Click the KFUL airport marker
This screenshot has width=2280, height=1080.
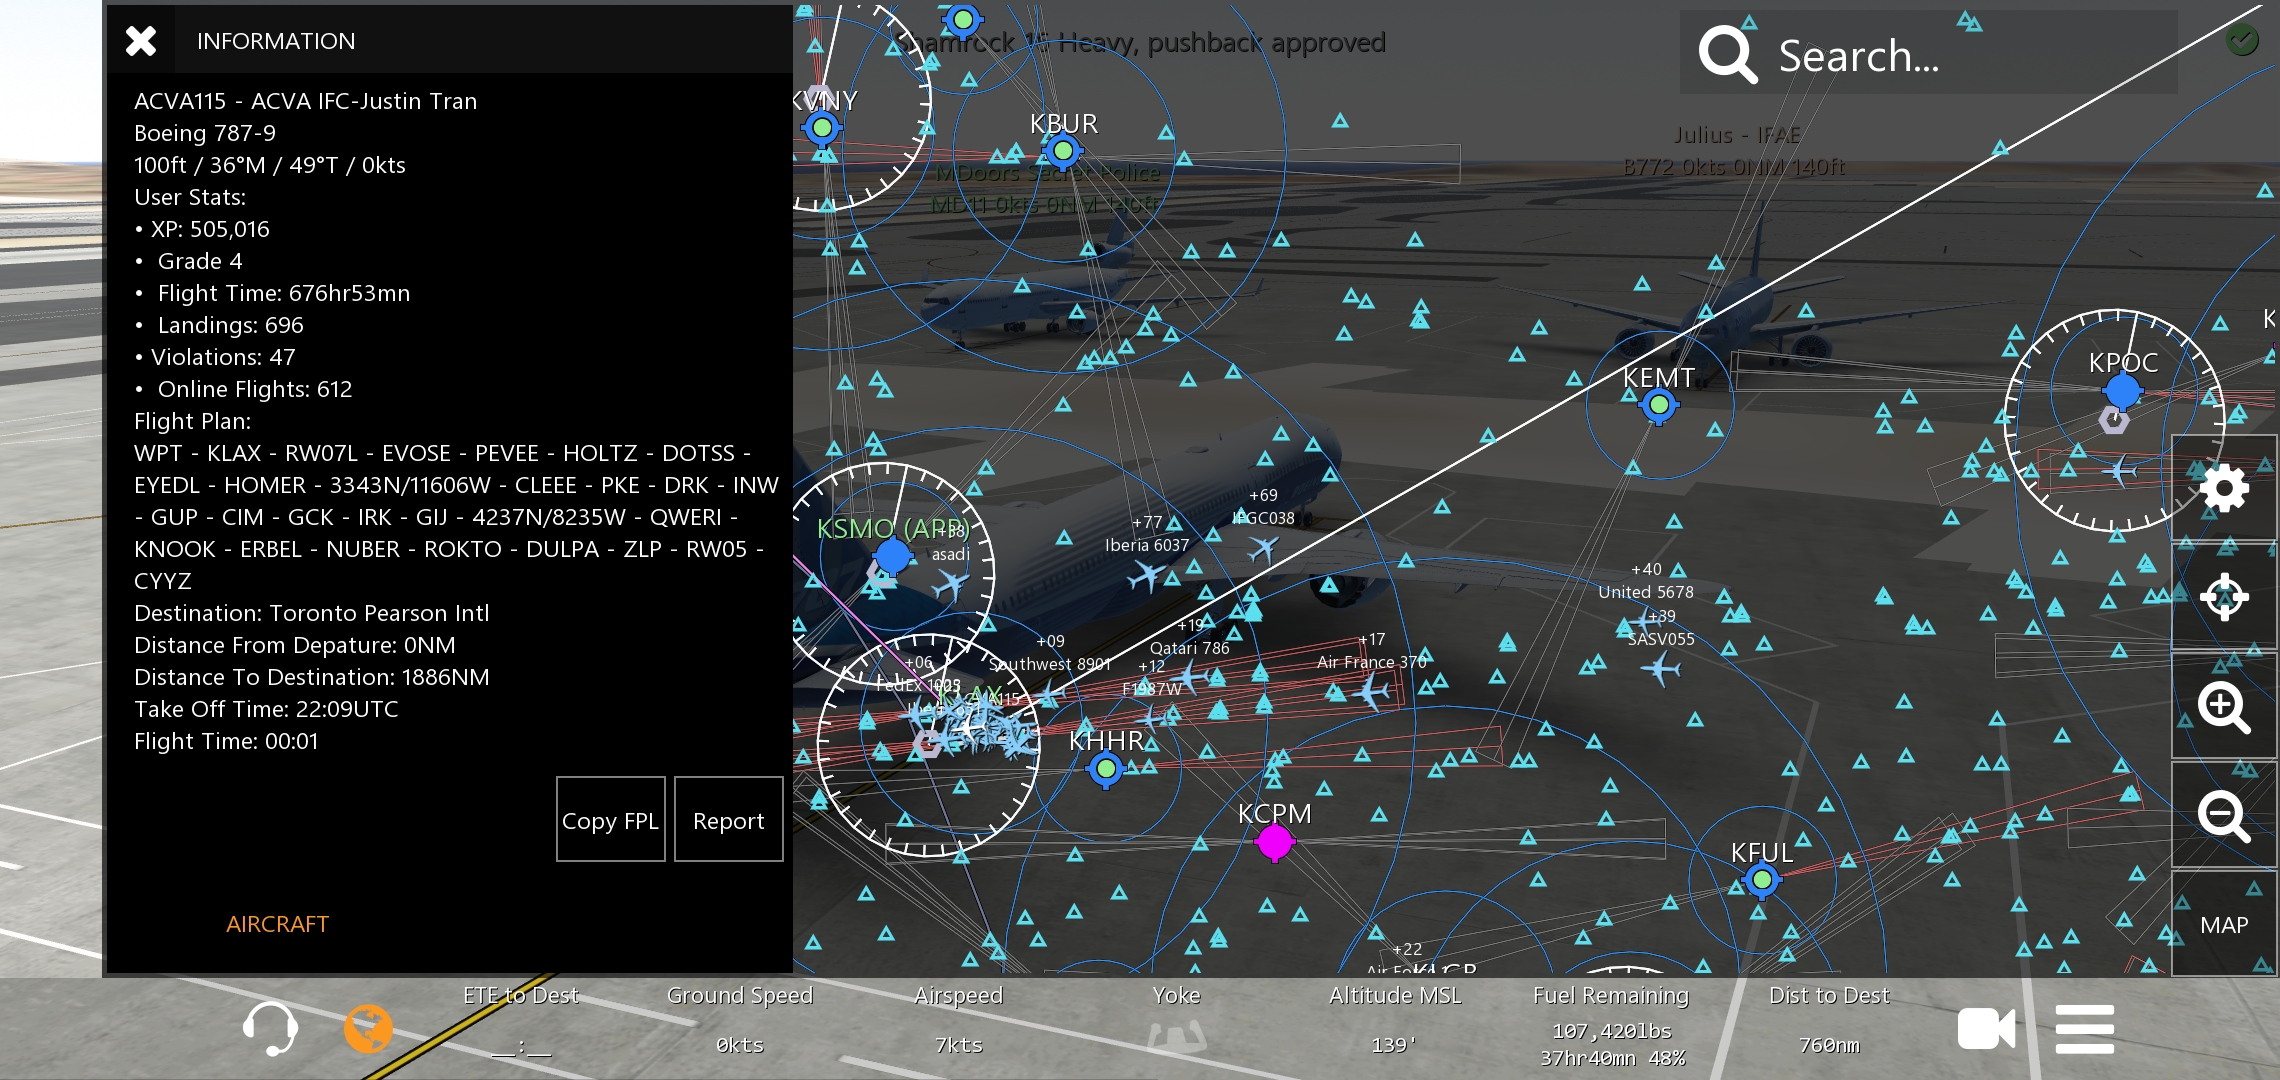click(1762, 880)
